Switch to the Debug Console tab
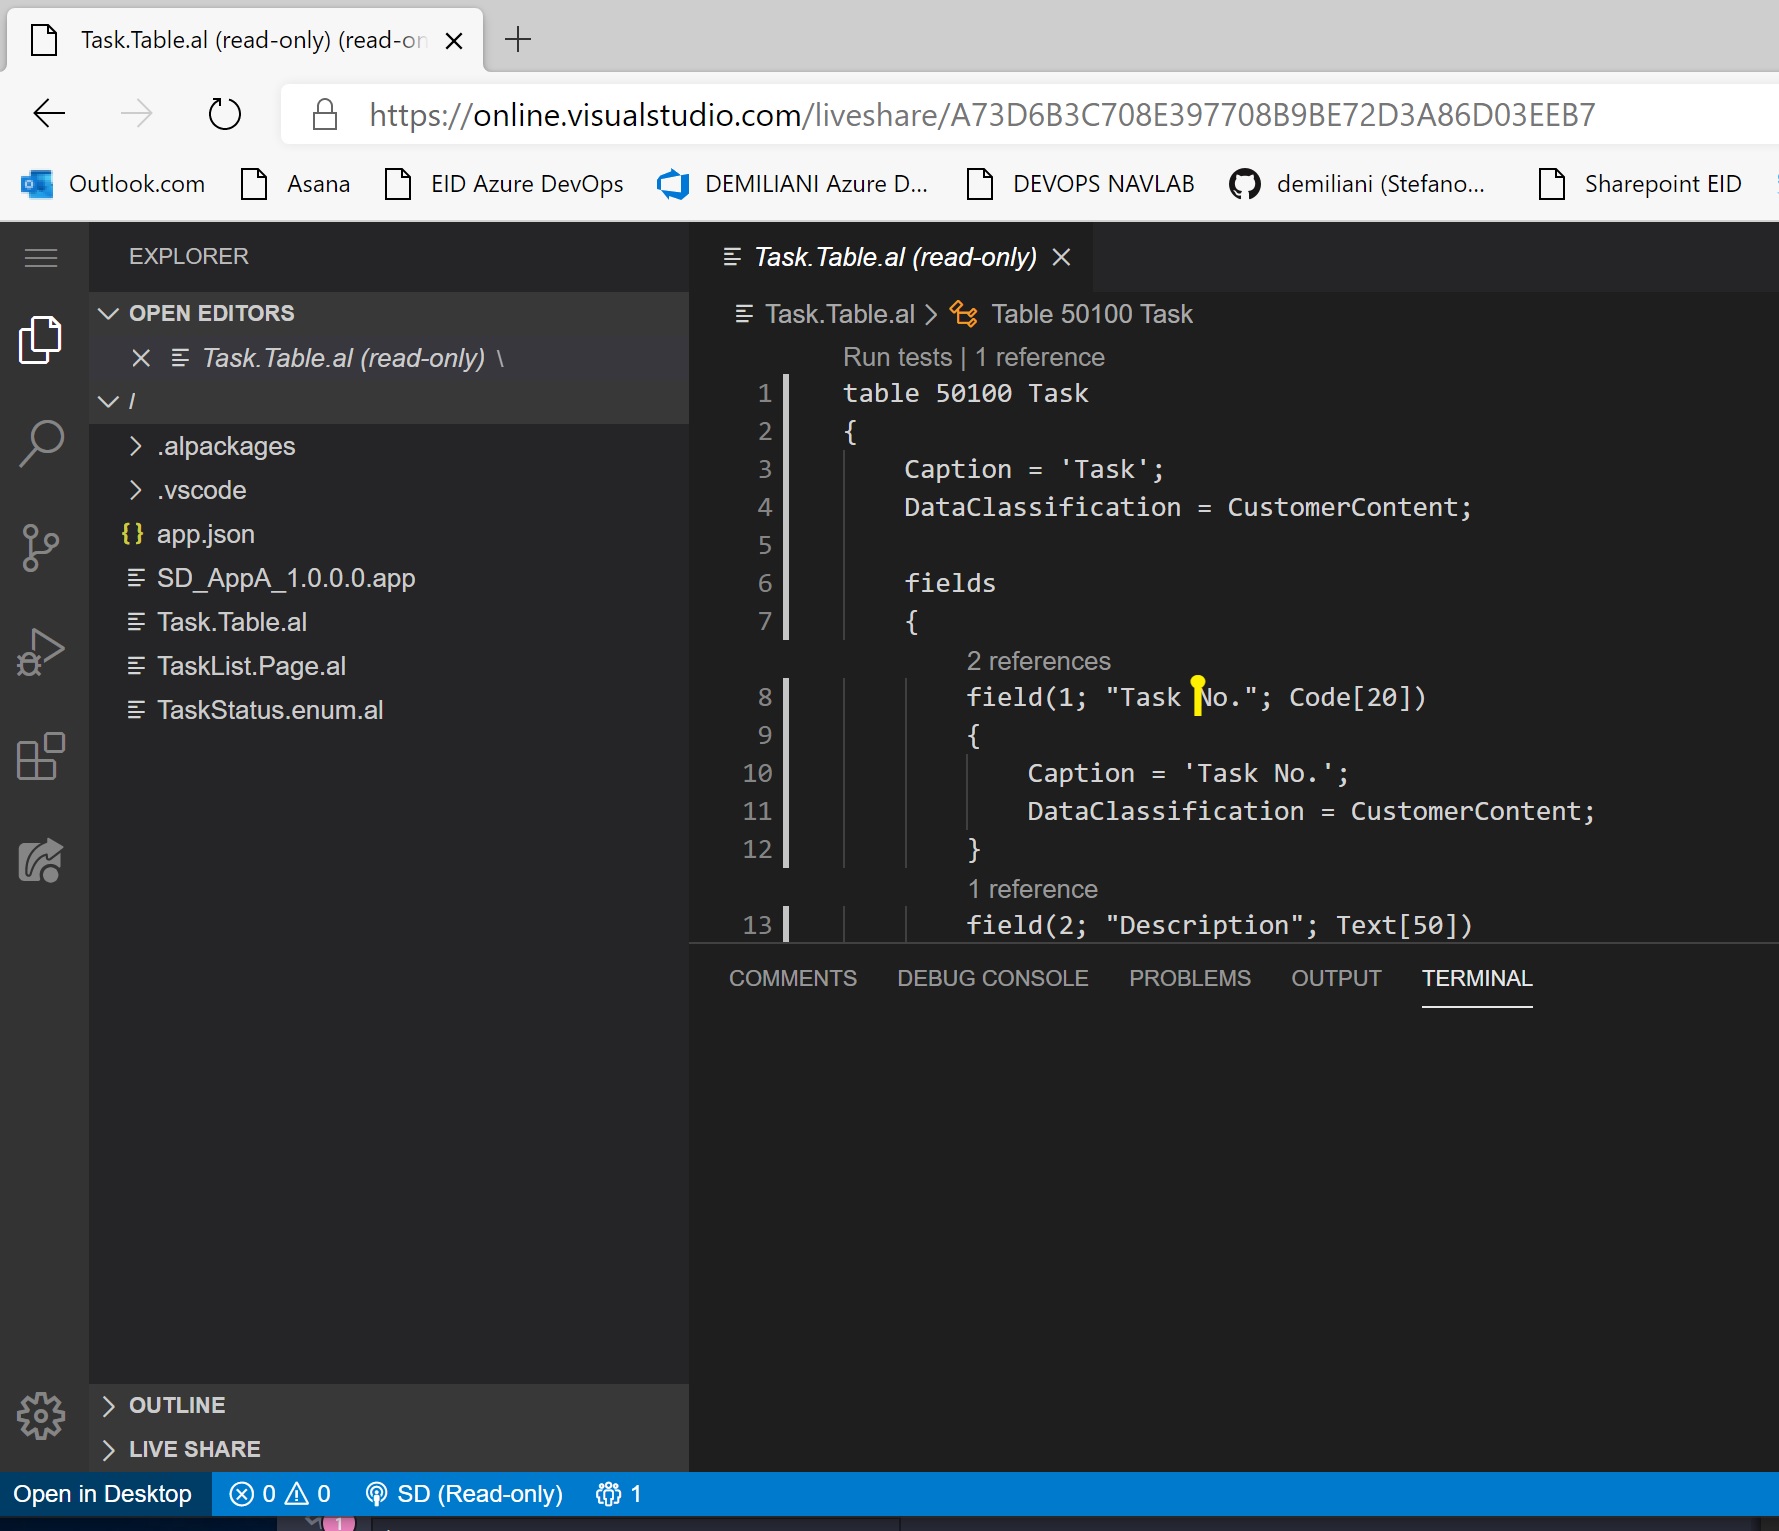The image size is (1779, 1531). tap(992, 978)
